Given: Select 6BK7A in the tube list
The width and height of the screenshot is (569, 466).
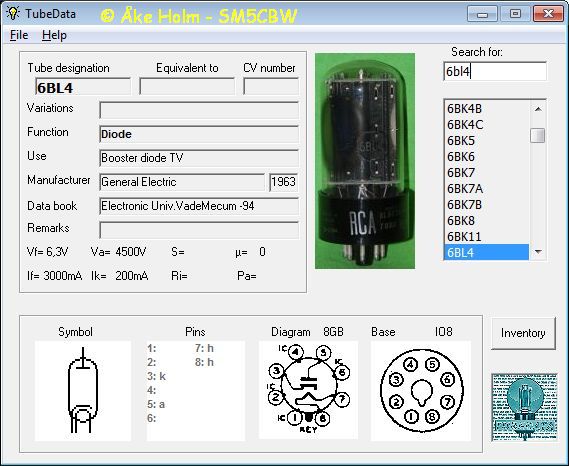Looking at the screenshot, I should tap(486, 189).
